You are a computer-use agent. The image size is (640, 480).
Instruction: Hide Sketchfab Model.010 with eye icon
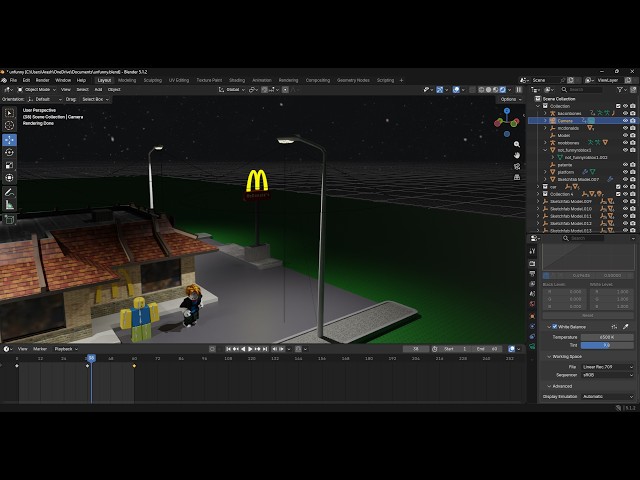tap(625, 209)
